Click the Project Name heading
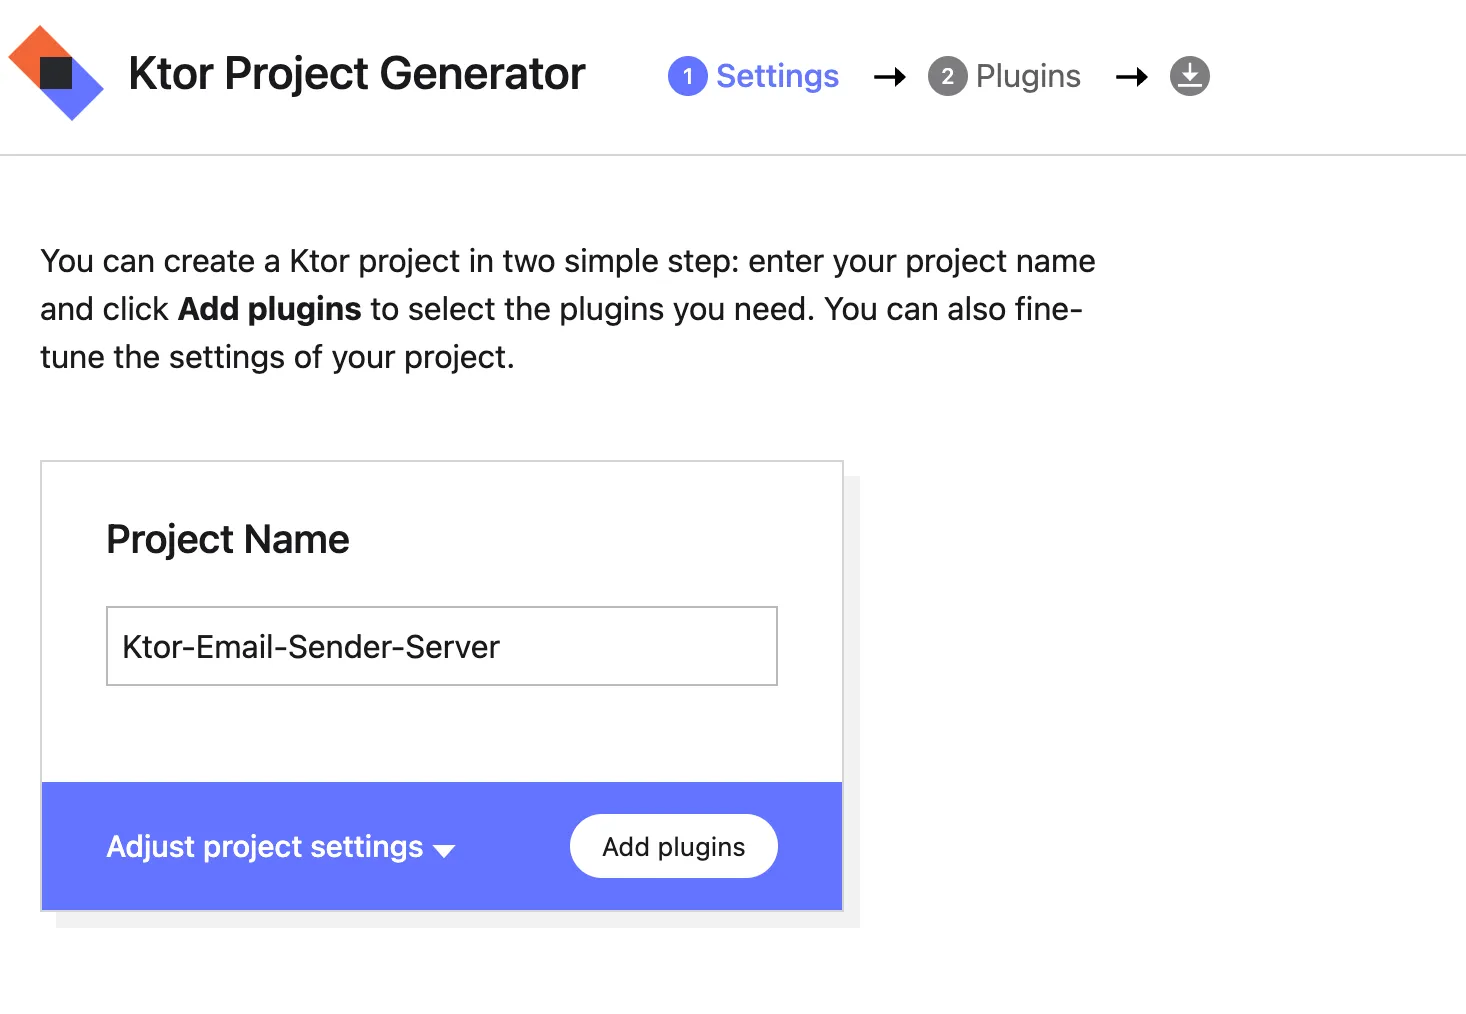 coord(228,540)
